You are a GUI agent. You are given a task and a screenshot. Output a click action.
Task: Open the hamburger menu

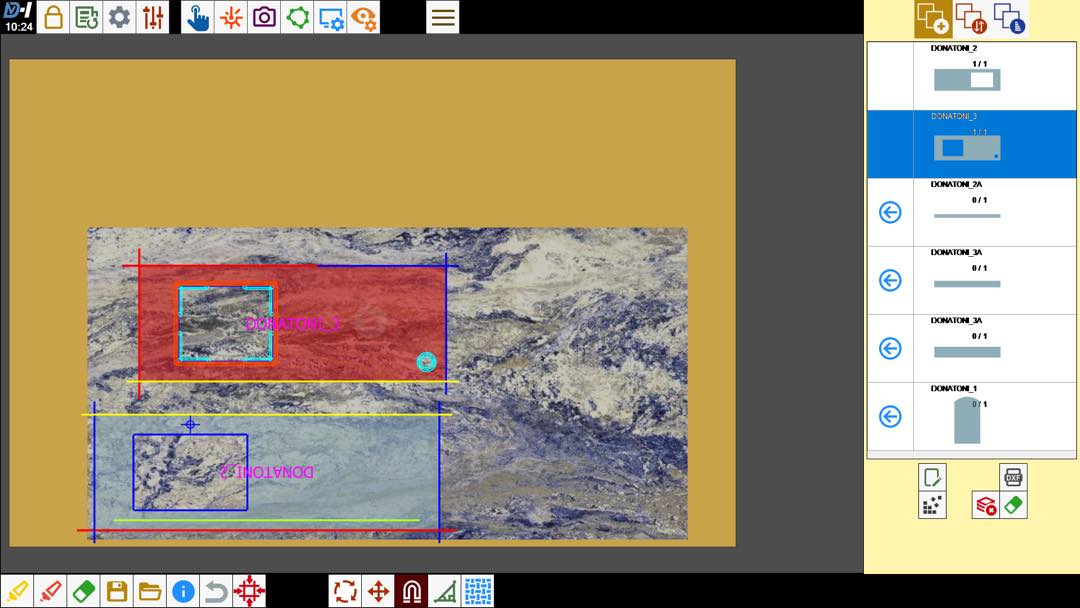pyautogui.click(x=443, y=17)
